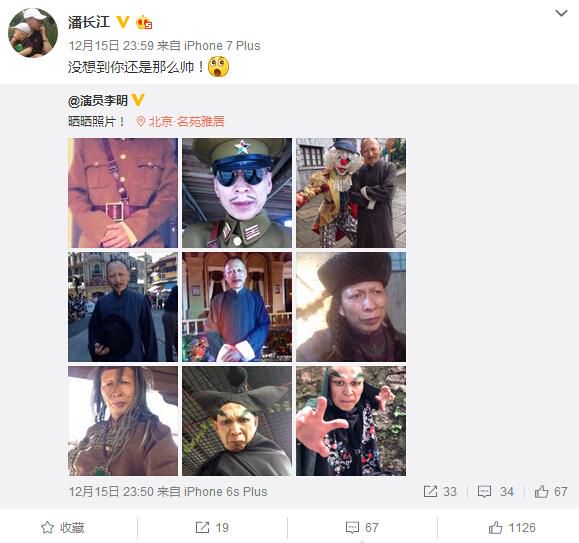The width and height of the screenshot is (579, 543).
Task: Open the clown costume photo thumbnail
Action: (351, 193)
